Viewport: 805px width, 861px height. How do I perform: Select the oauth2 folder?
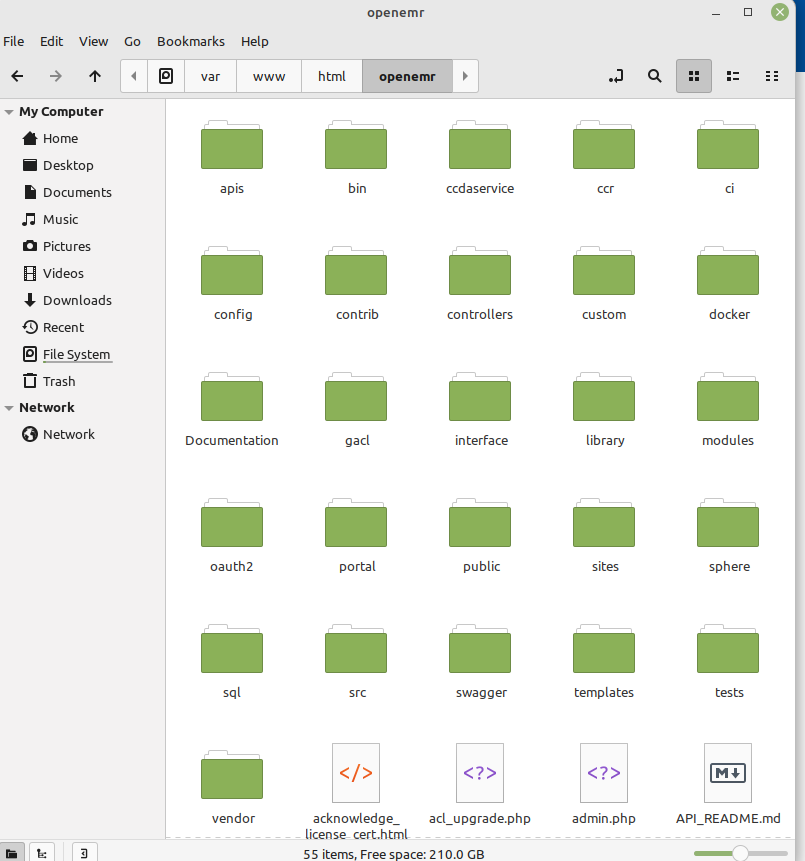point(232,536)
